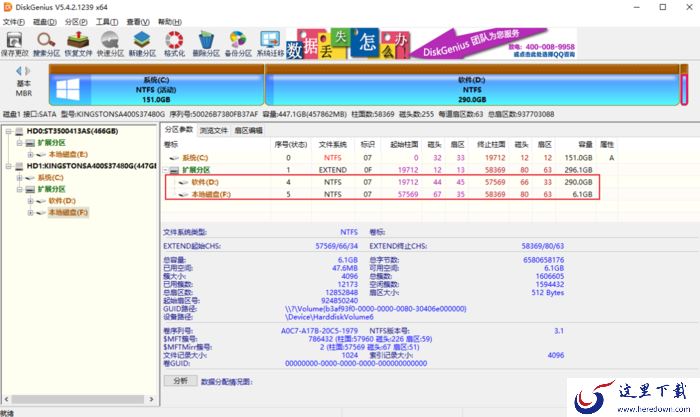Switch to the 分区参数 tab
The image size is (700, 417).
pos(179,130)
